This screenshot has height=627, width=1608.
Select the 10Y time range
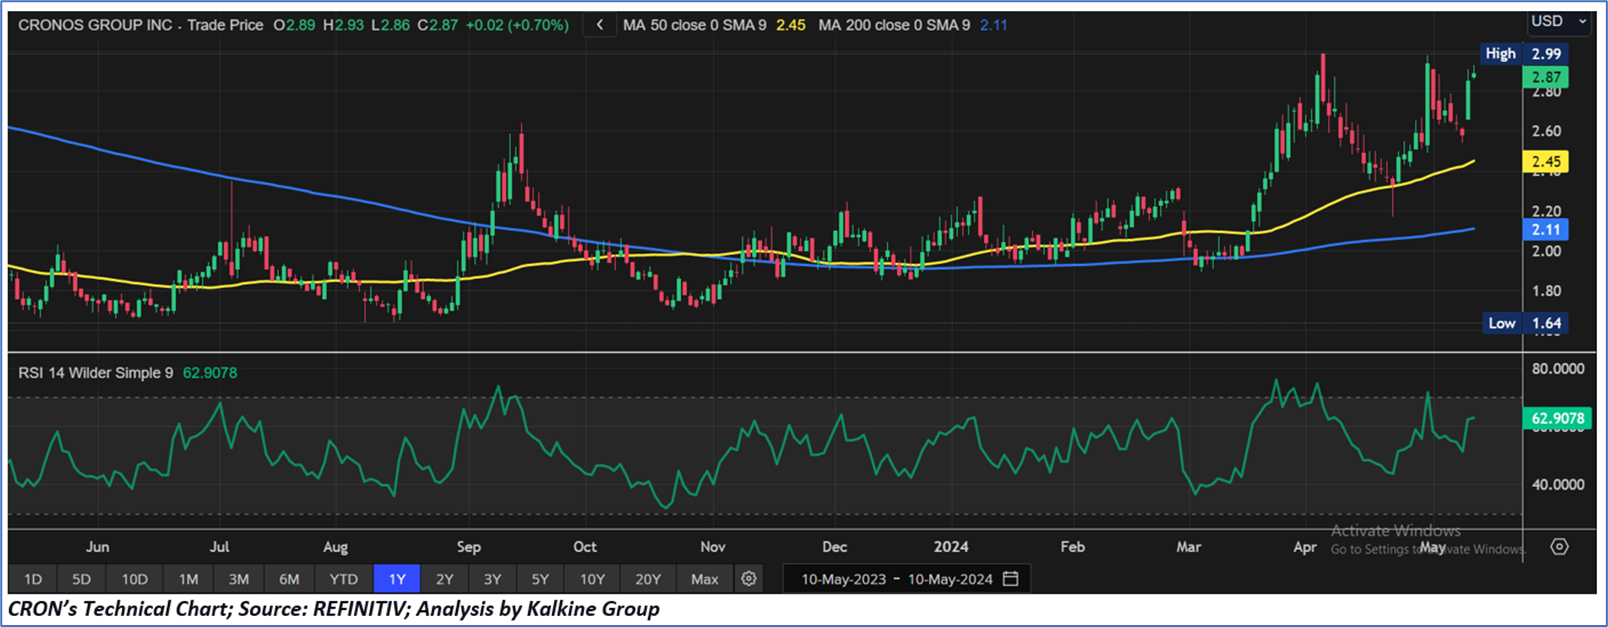pos(592,579)
